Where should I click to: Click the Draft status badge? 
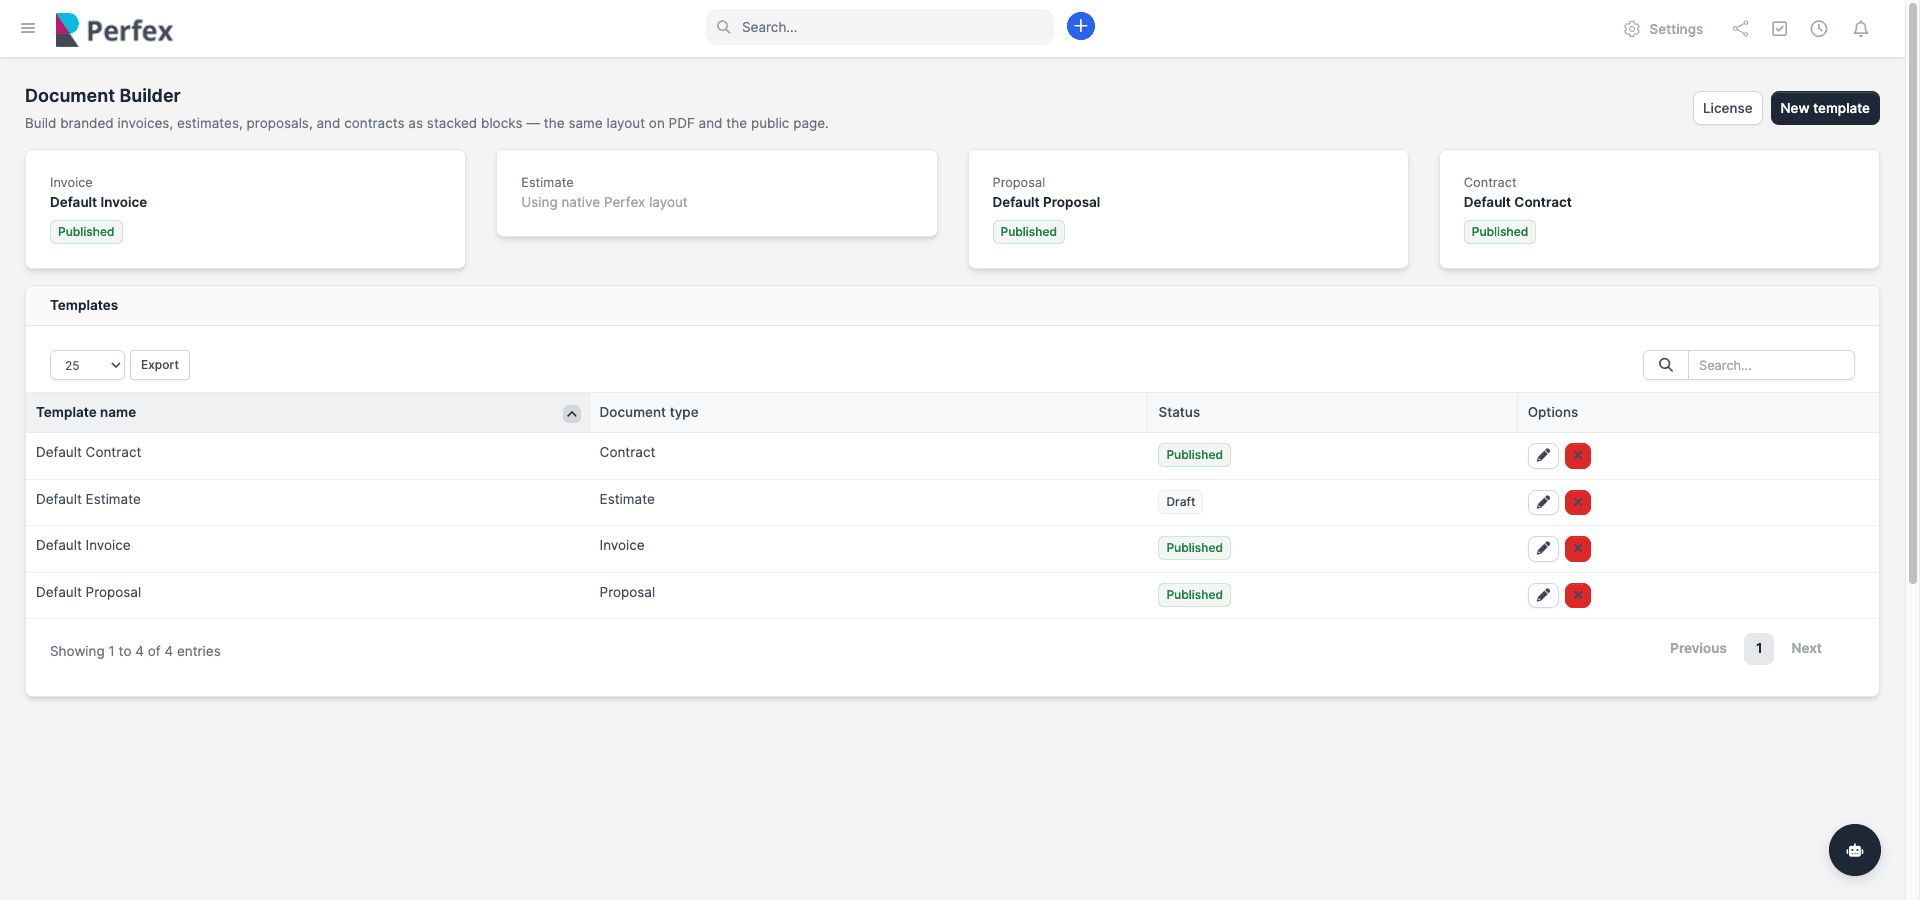[x=1180, y=502]
